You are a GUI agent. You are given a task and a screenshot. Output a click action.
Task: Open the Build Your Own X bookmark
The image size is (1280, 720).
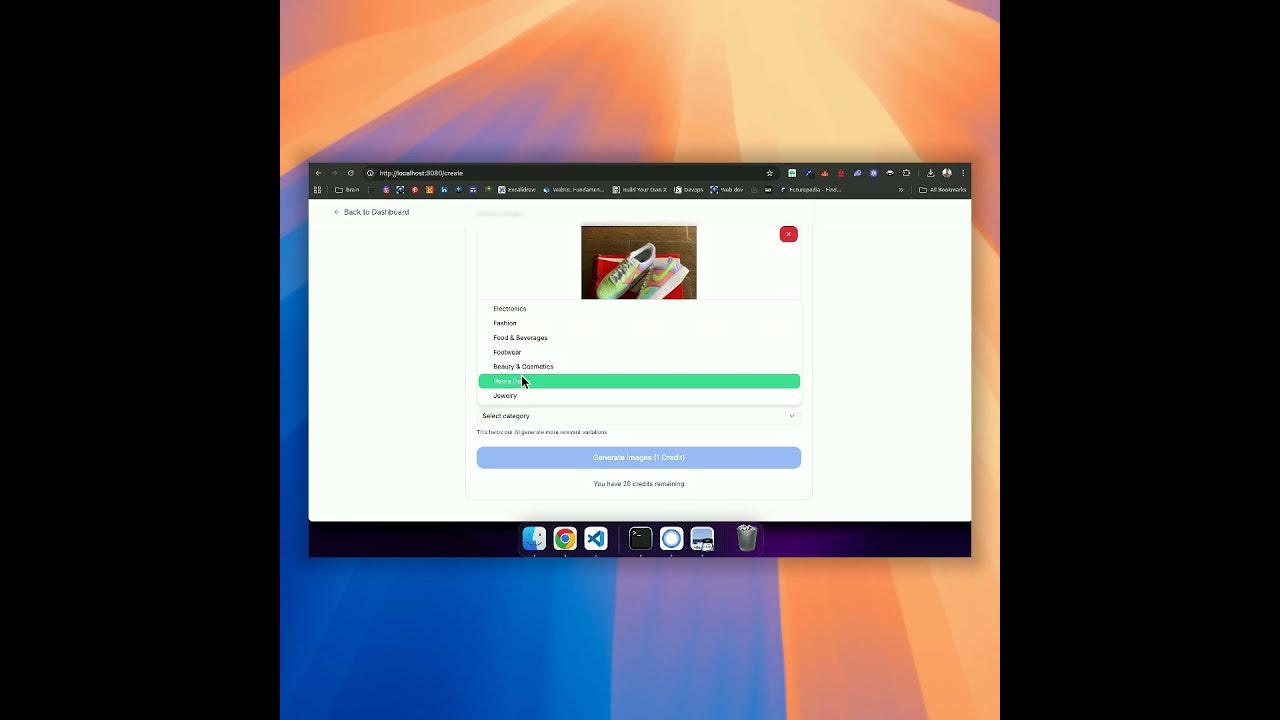[x=639, y=190]
